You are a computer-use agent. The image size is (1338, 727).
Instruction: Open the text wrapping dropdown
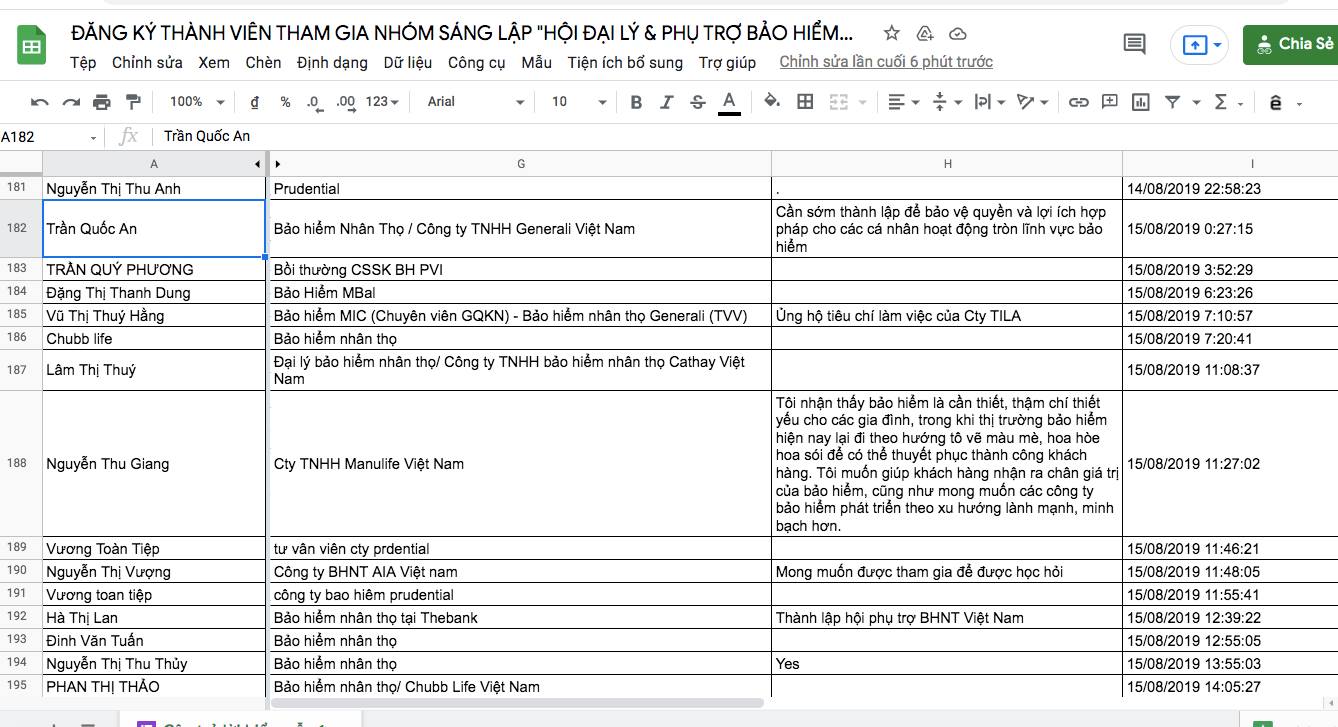(x=989, y=102)
